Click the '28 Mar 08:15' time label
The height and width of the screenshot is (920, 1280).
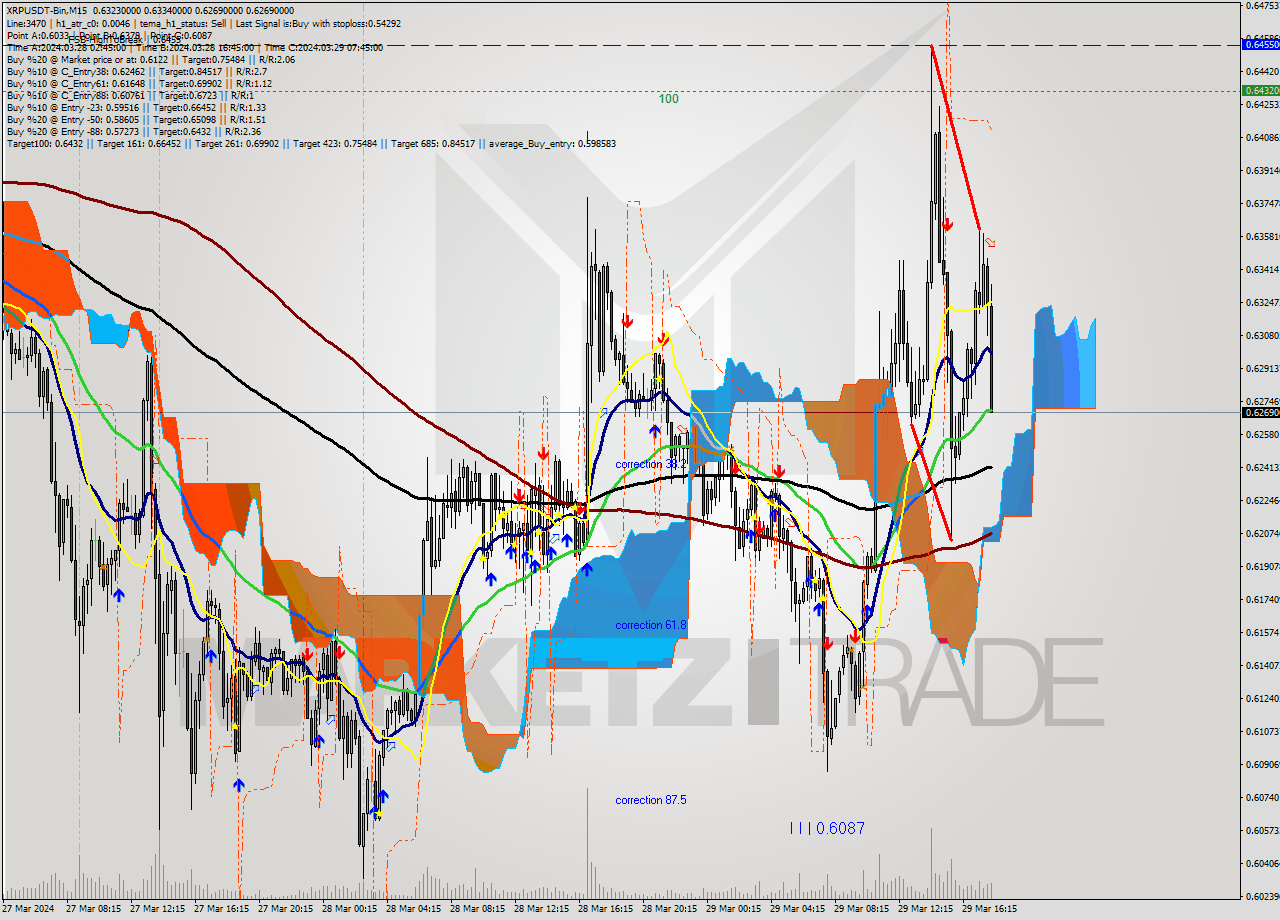[x=477, y=909]
